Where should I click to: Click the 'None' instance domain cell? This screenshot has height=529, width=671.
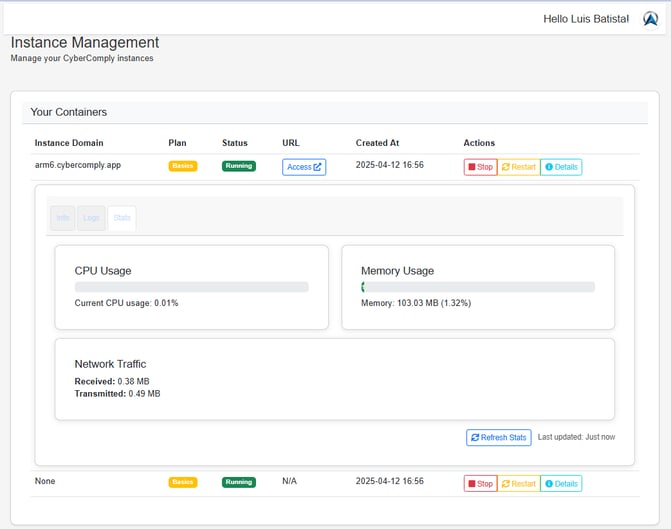(x=45, y=481)
